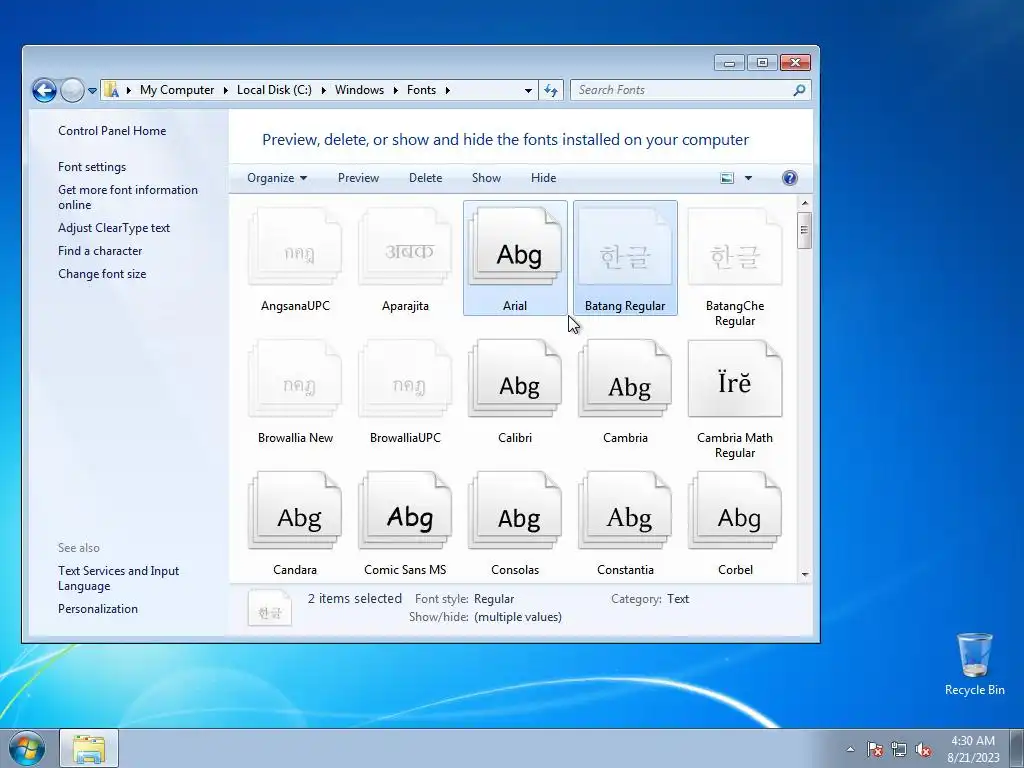This screenshot has width=1024, height=768.
Task: Select the Cambria Math Regular font icon
Action: pos(735,379)
